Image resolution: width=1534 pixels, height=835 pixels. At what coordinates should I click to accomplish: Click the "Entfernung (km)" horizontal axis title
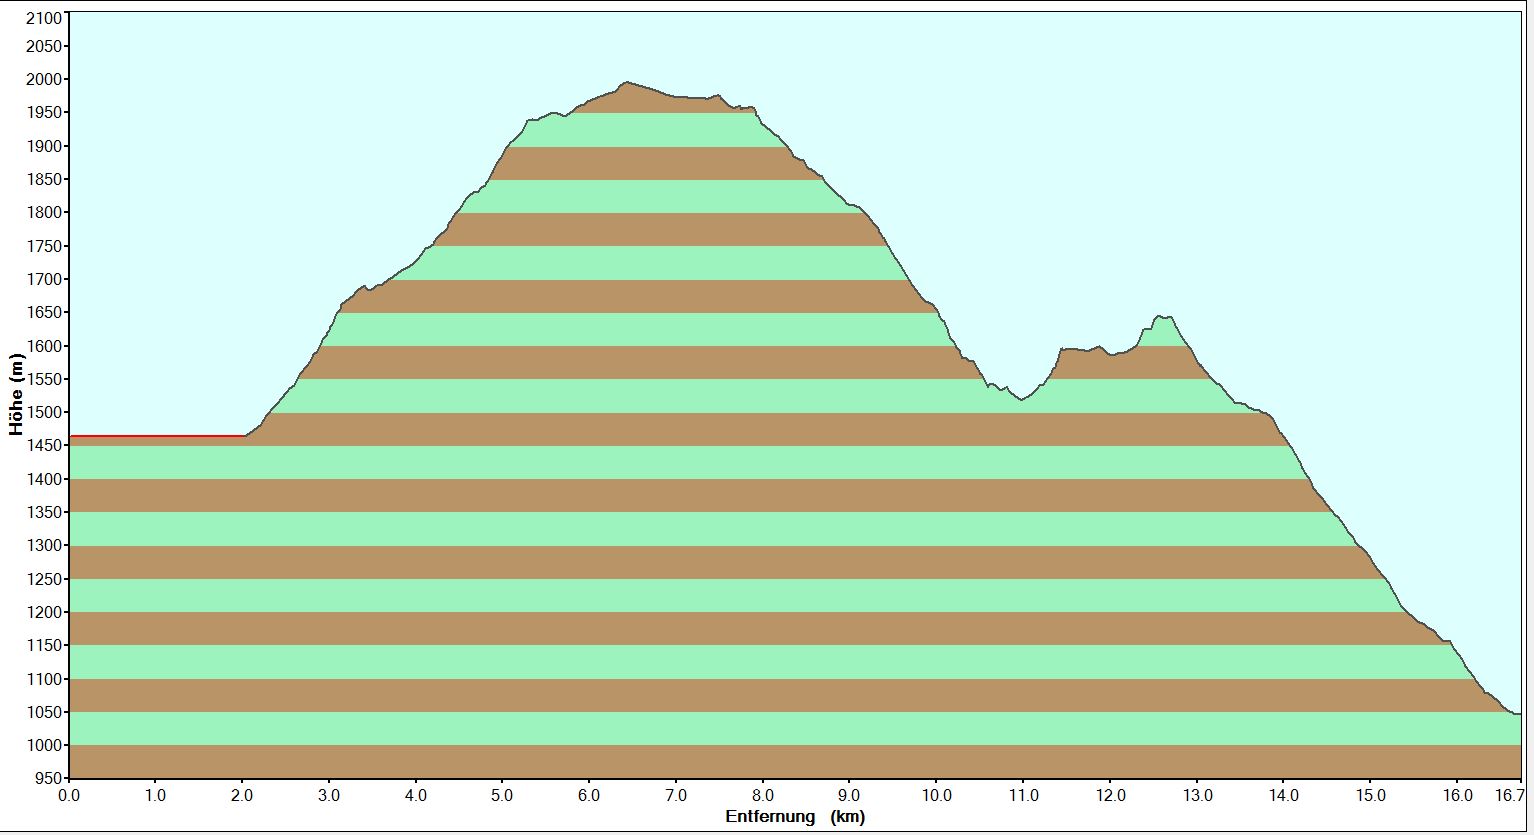pos(794,817)
